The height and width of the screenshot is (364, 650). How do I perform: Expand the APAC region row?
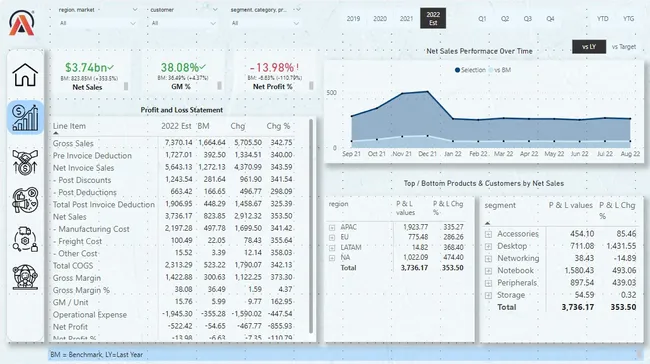point(332,228)
